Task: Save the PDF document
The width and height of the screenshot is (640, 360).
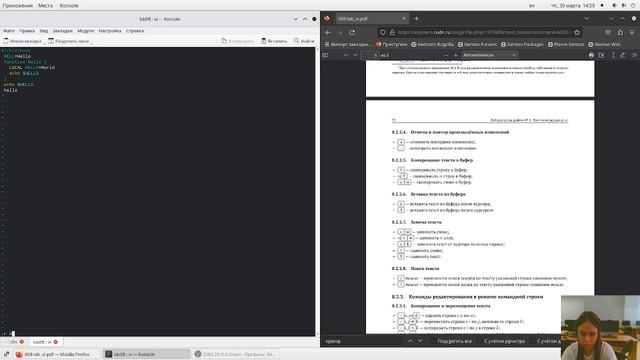Action: point(601,55)
